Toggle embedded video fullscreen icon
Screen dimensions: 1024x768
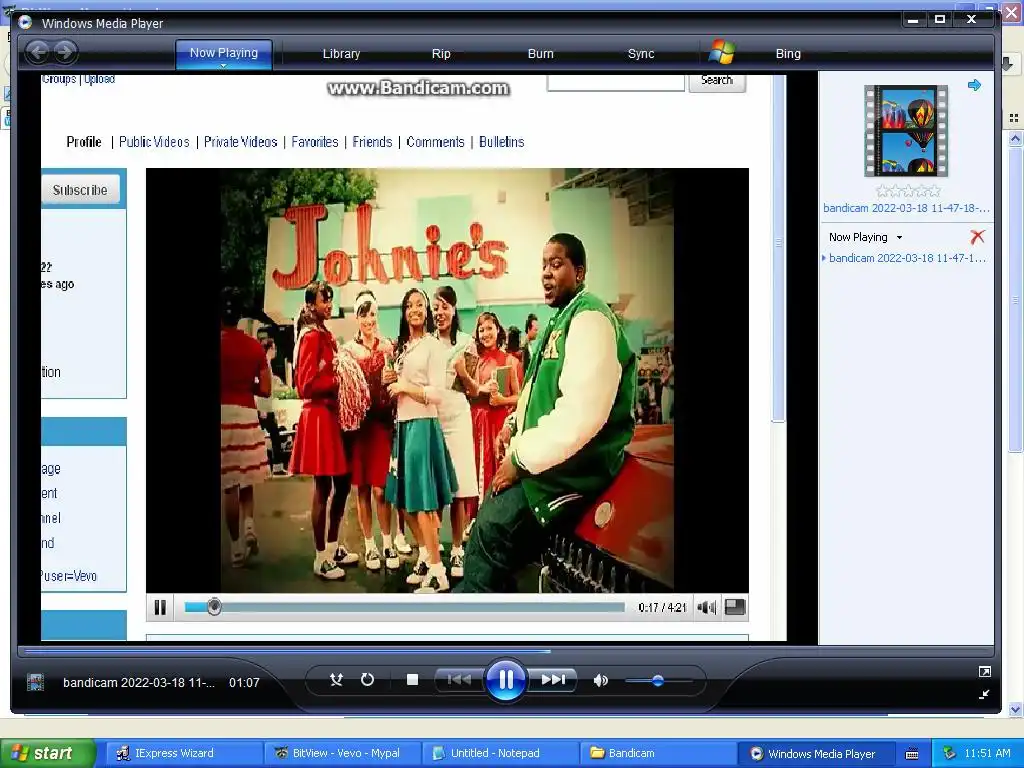point(735,607)
